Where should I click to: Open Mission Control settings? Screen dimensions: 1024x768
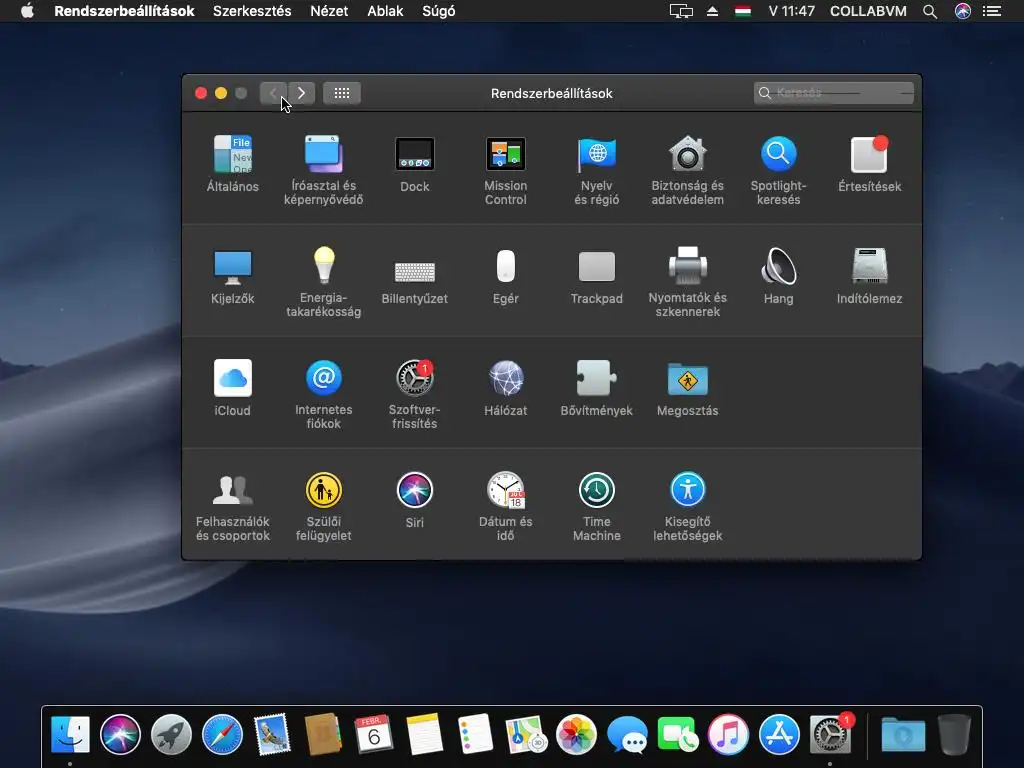pyautogui.click(x=505, y=170)
